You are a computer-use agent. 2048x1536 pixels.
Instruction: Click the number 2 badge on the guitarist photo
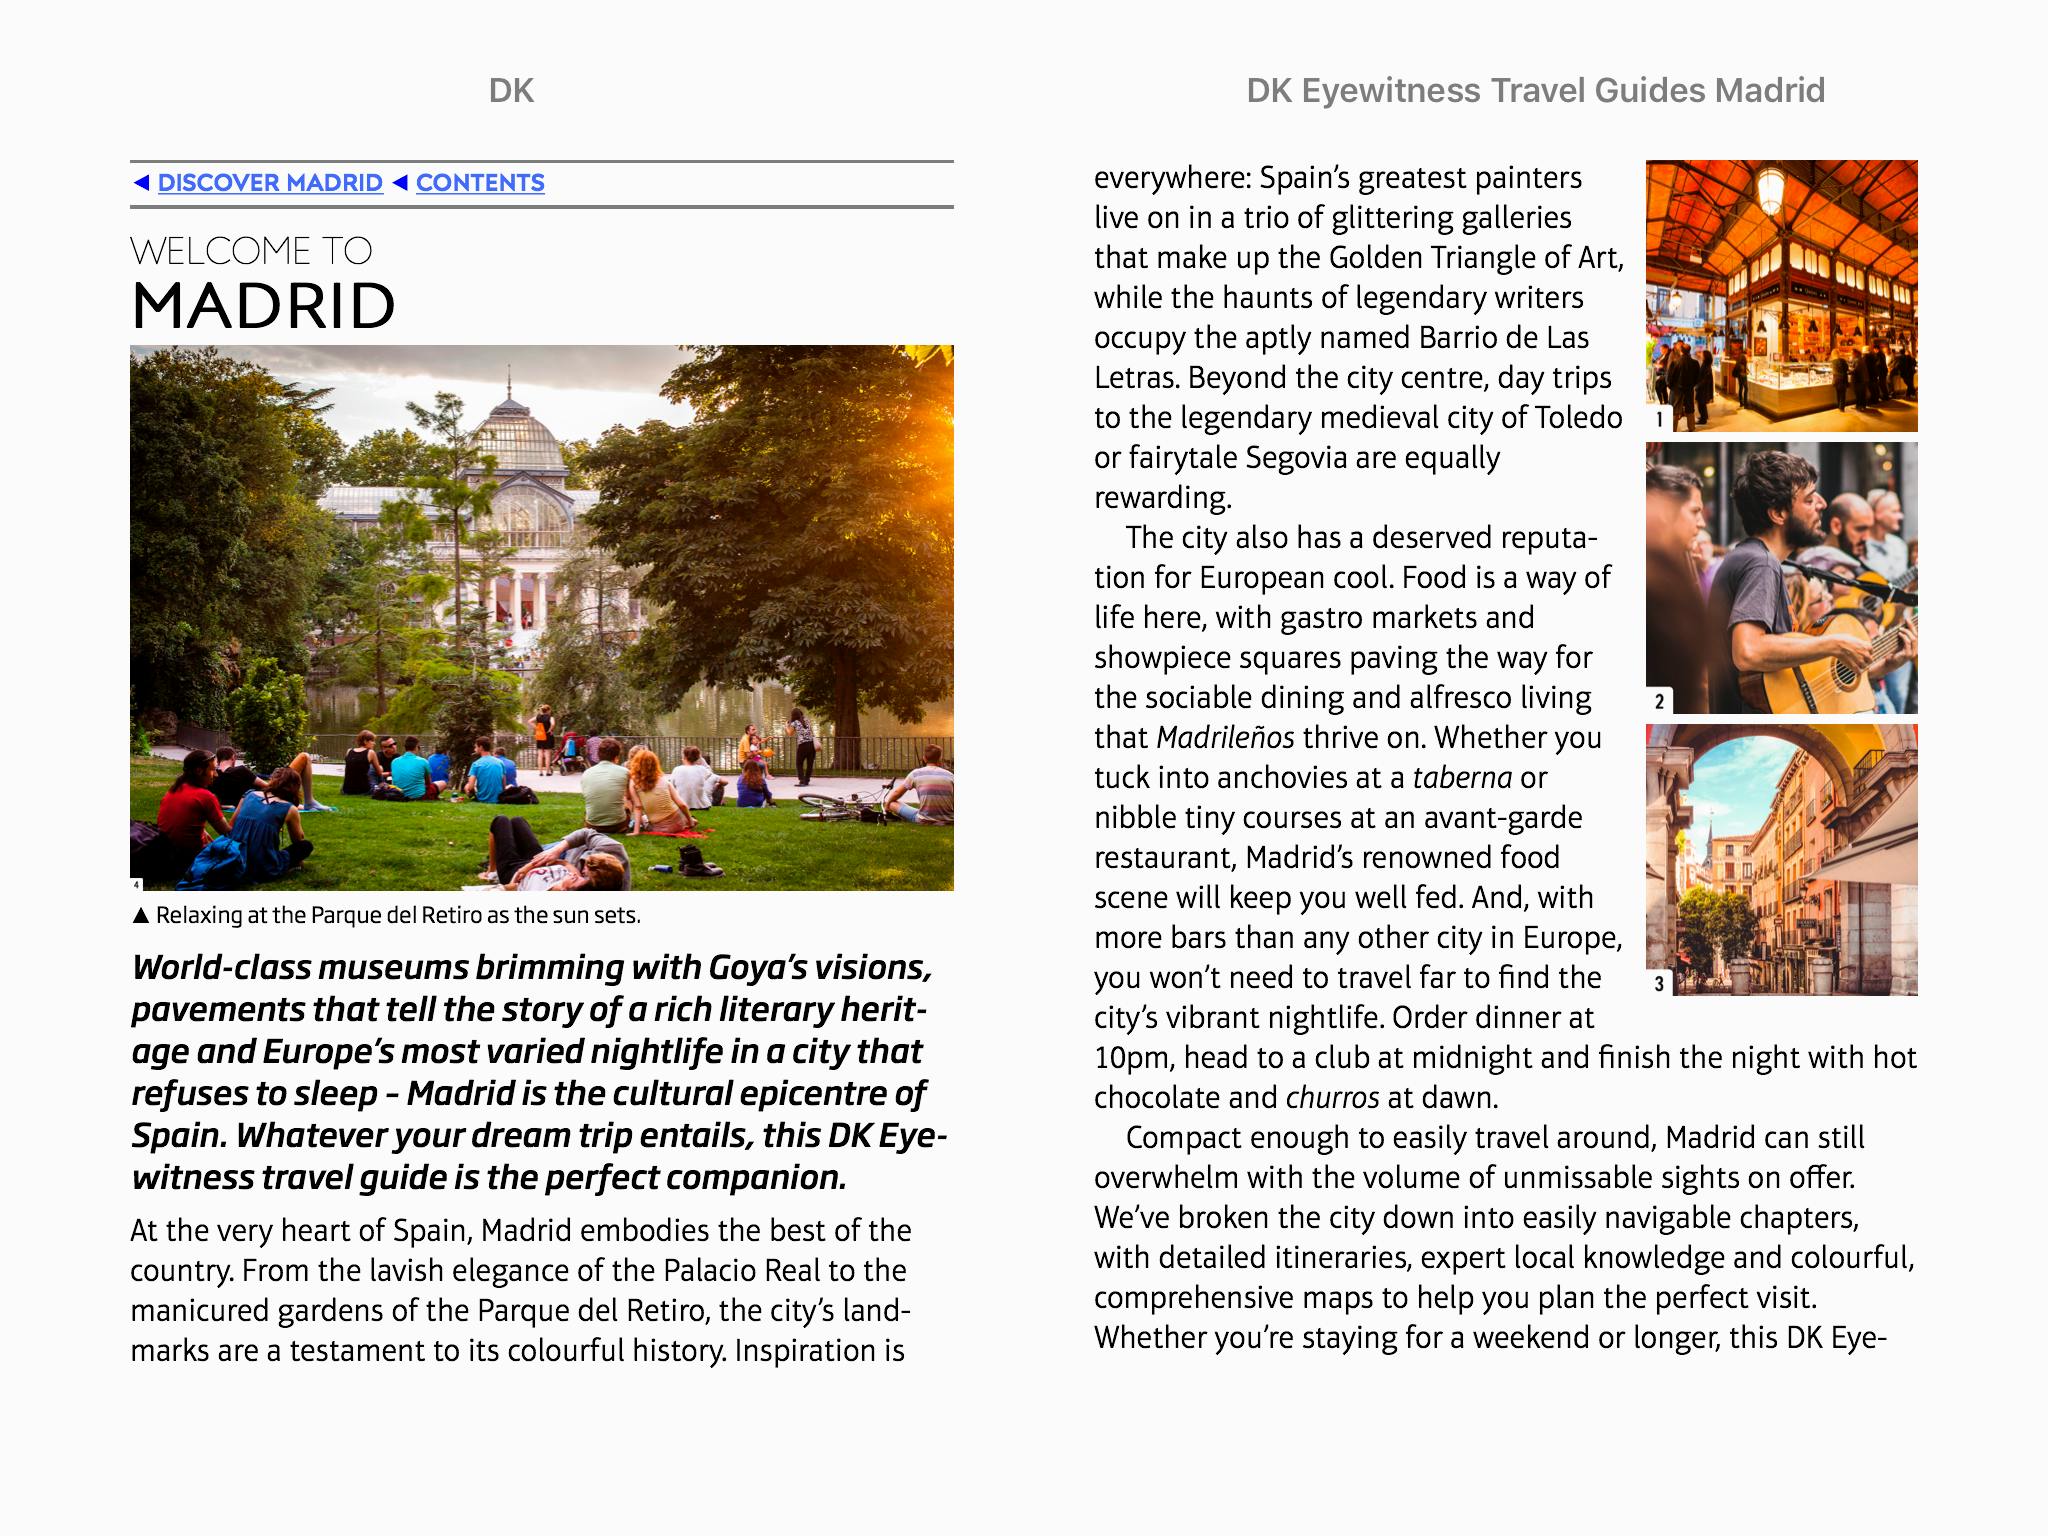click(1659, 701)
